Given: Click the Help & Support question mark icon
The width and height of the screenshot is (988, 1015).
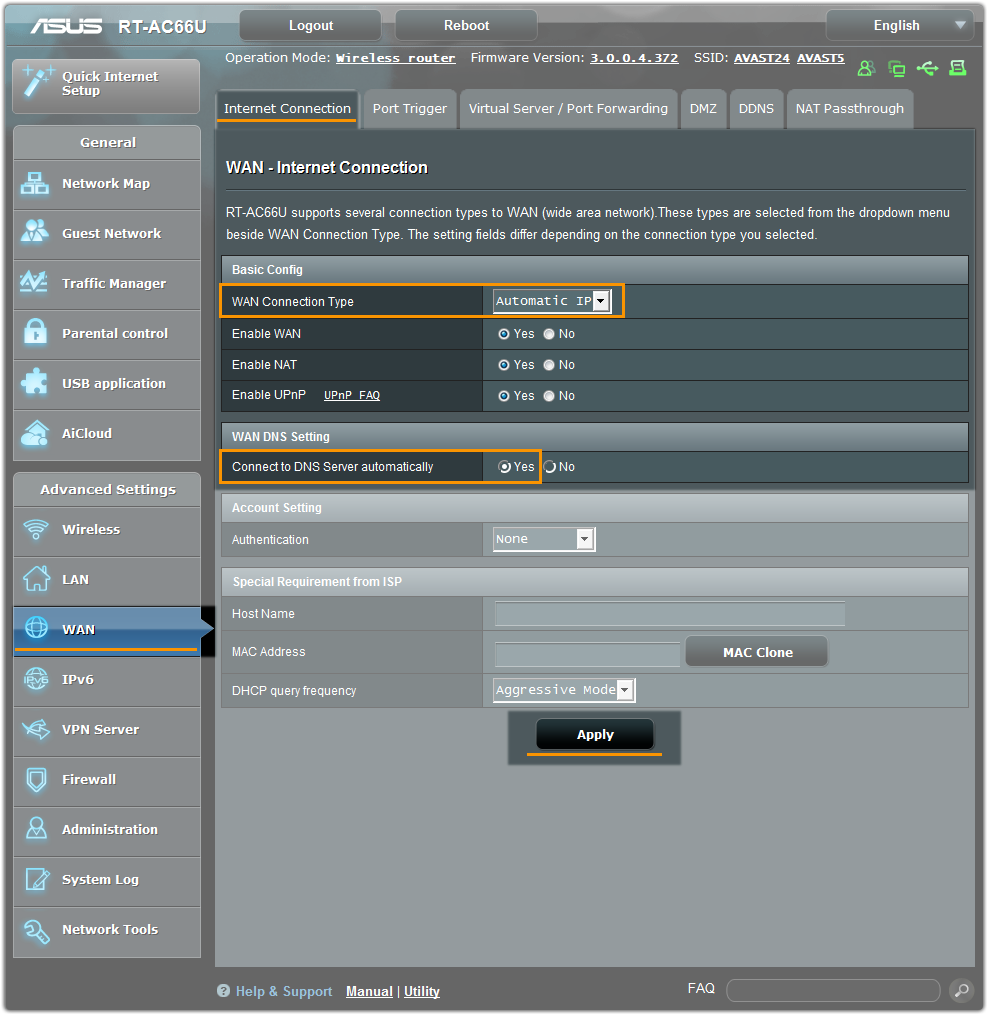Looking at the screenshot, I should (223, 990).
